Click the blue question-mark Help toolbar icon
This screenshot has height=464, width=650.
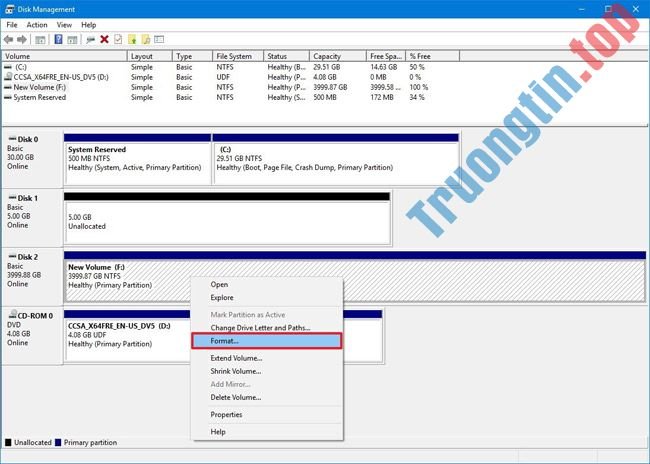click(58, 39)
